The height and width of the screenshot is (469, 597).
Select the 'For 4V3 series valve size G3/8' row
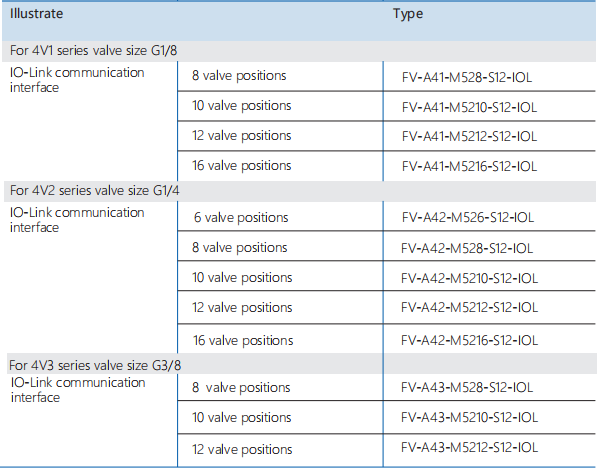coord(301,365)
